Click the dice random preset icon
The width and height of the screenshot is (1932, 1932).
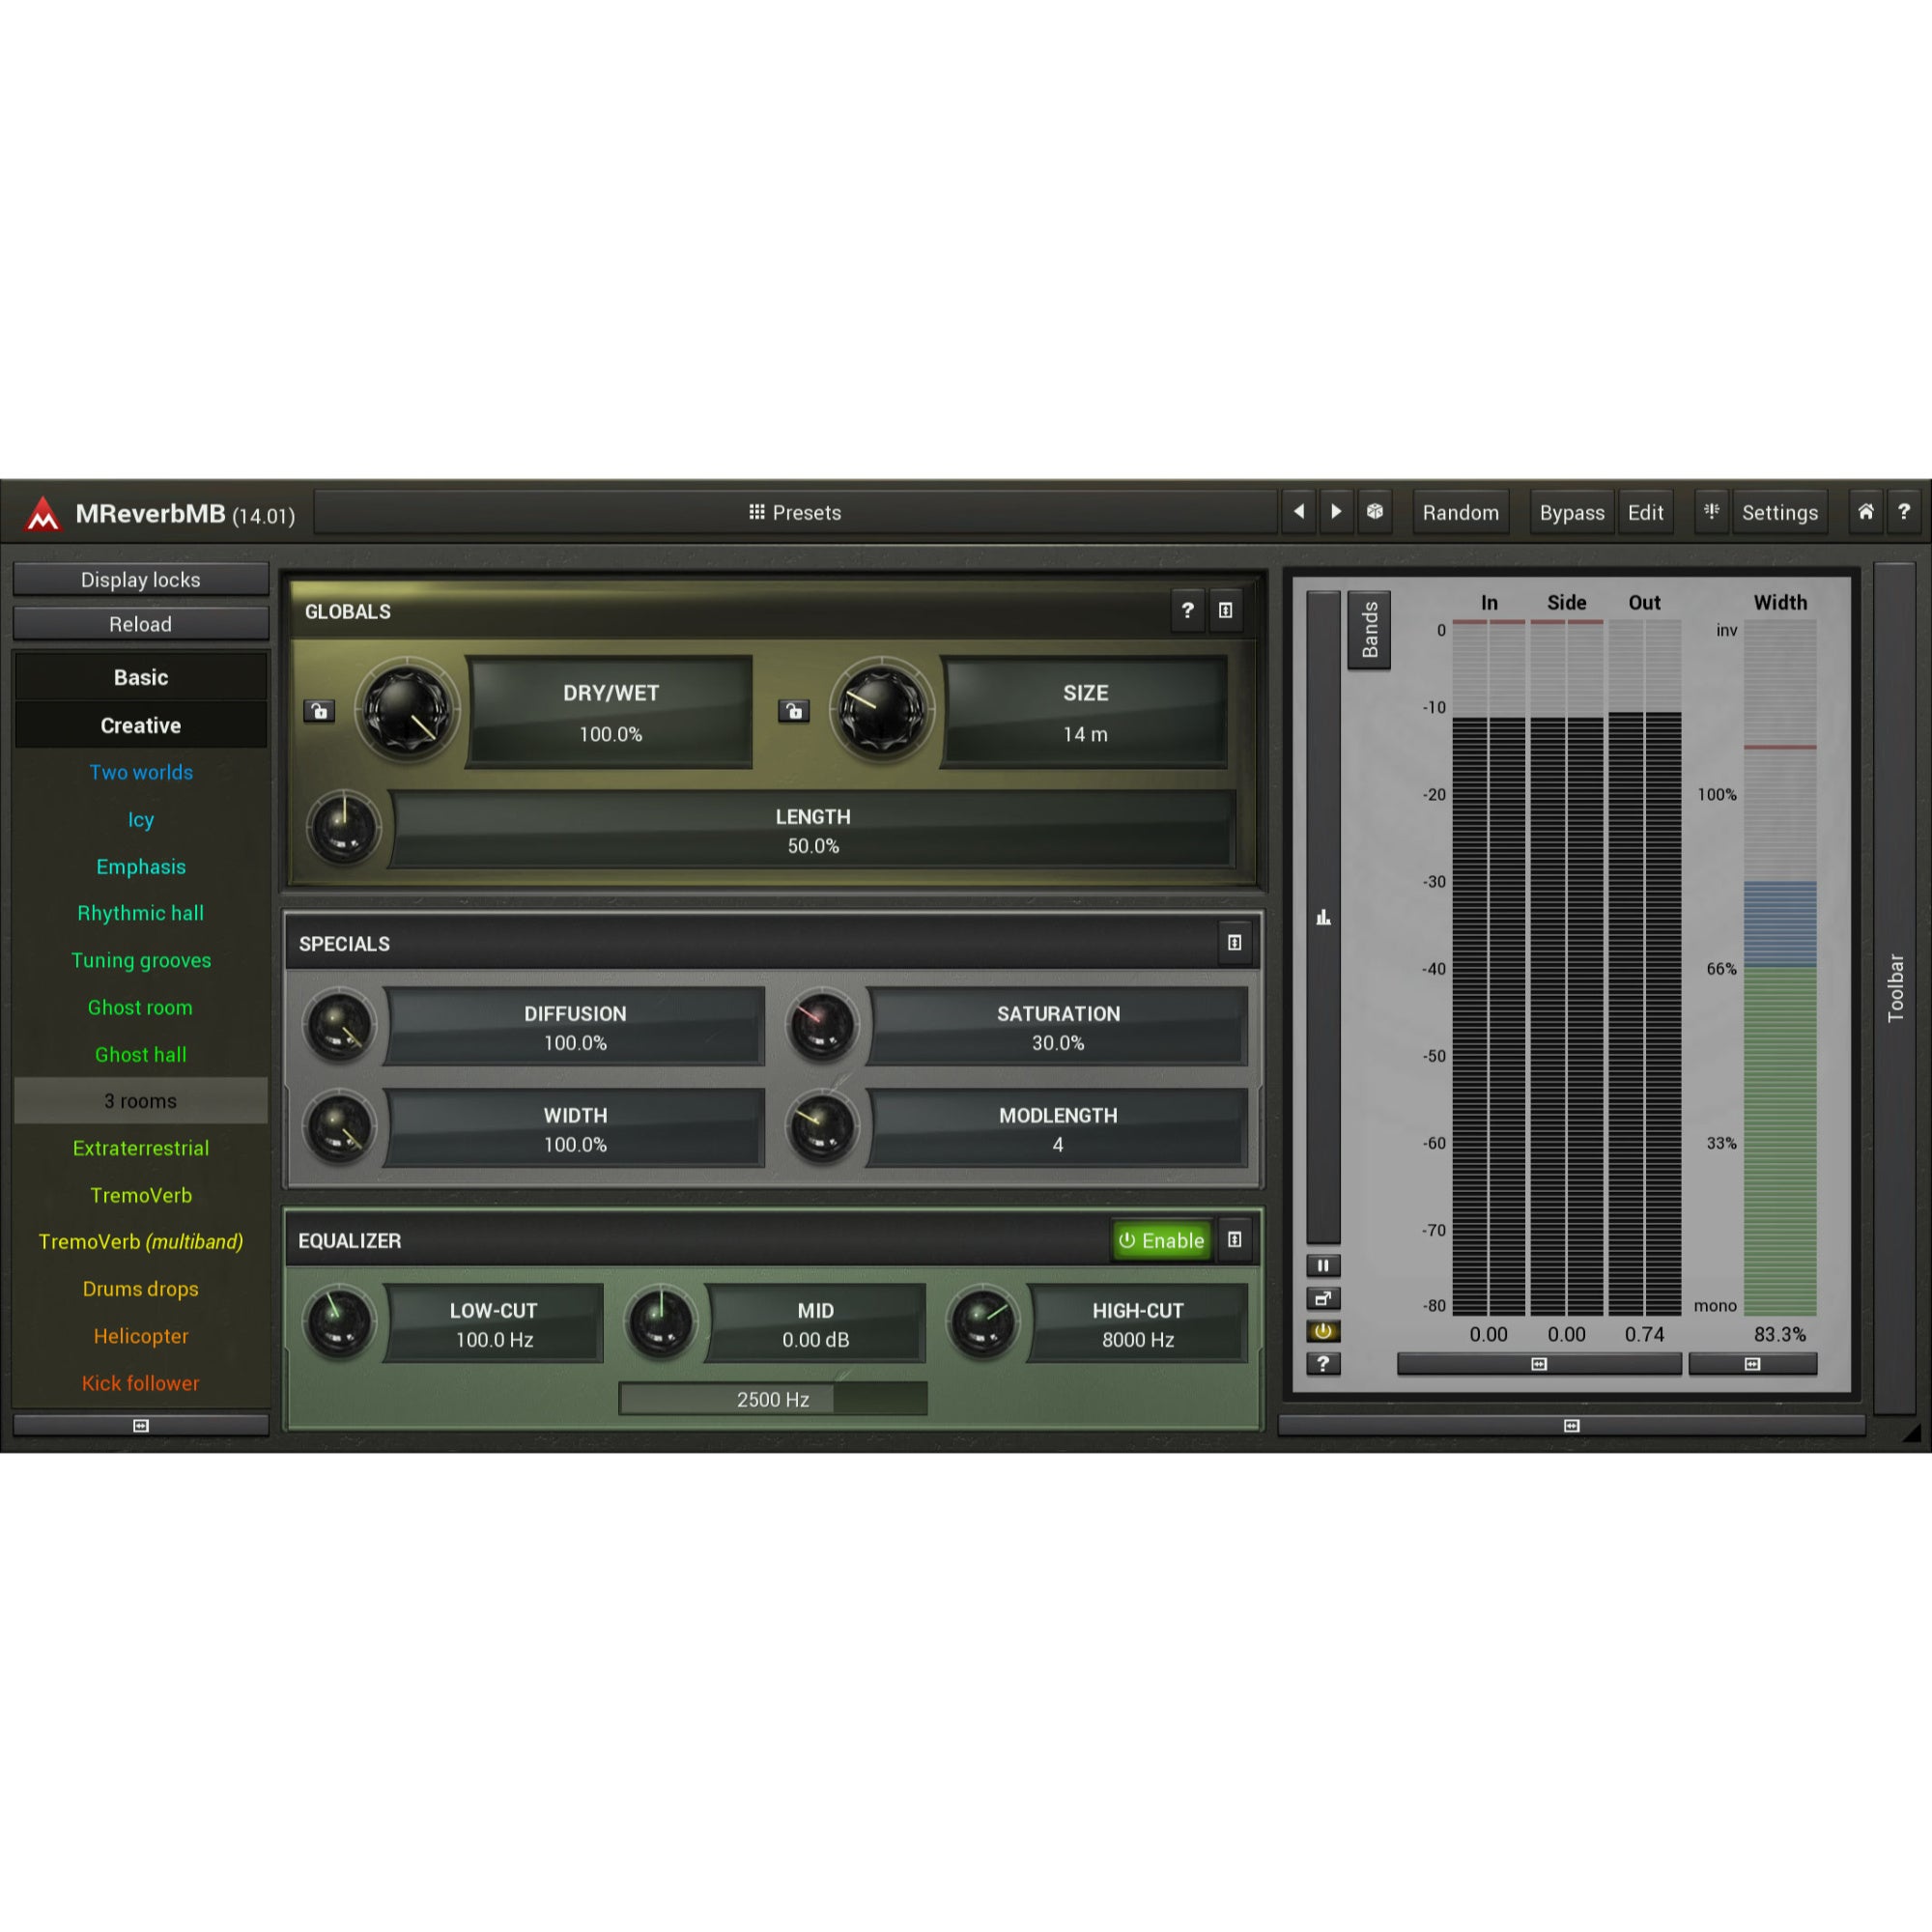pyautogui.click(x=1375, y=512)
